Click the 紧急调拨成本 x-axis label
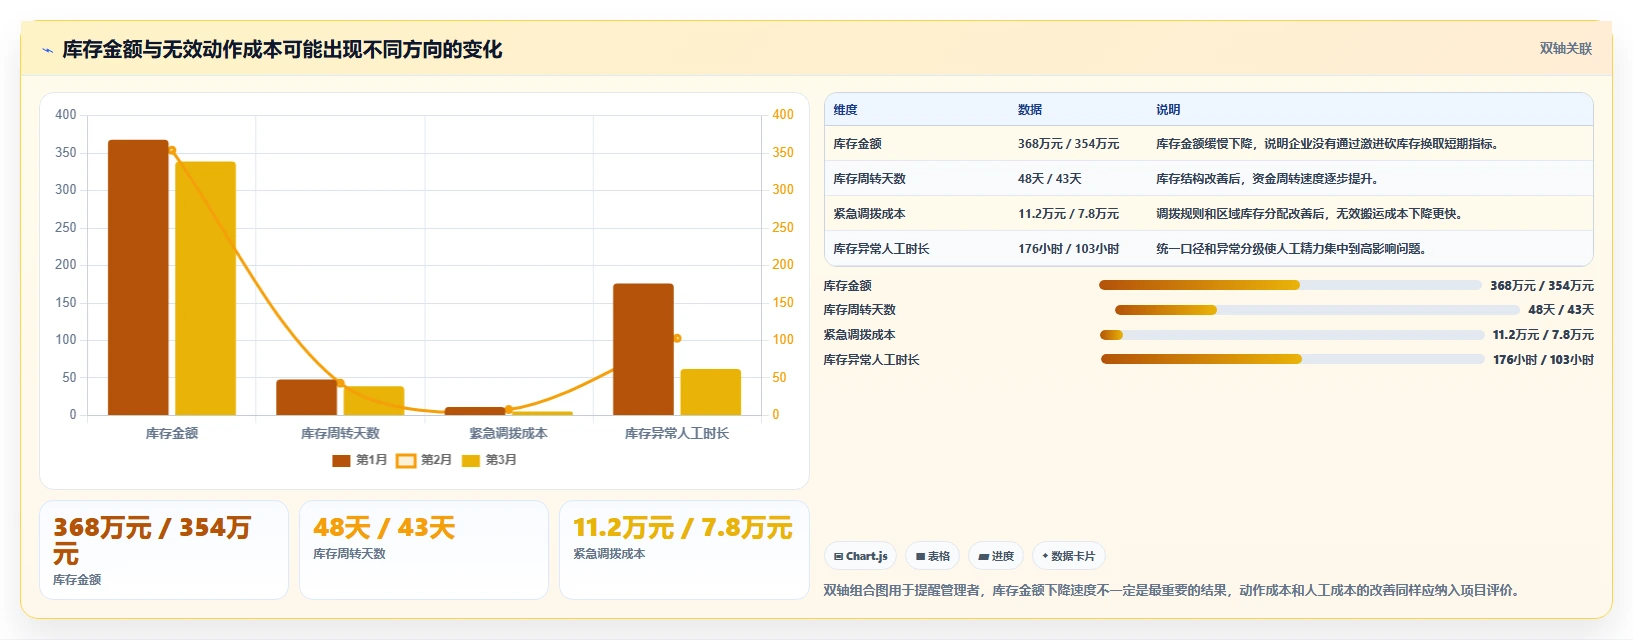The height and width of the screenshot is (640, 1633). [508, 434]
